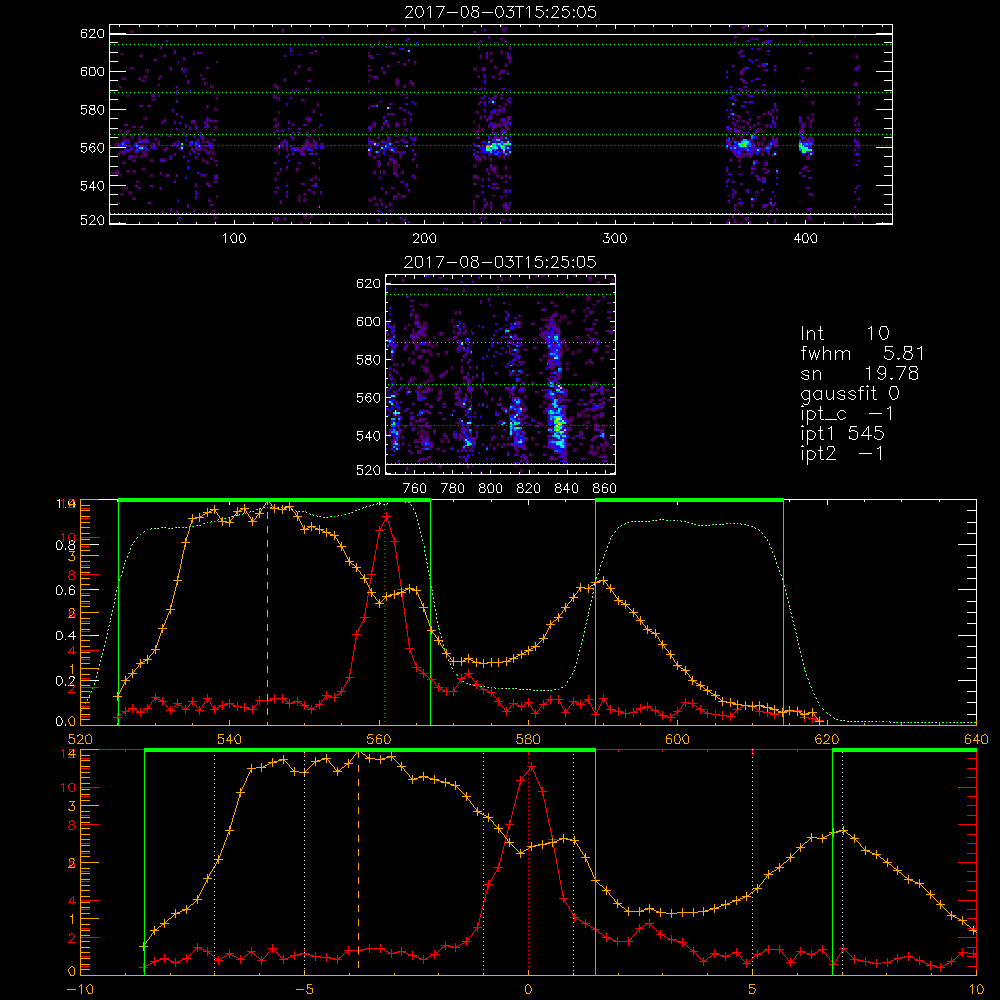Click x-axis label 100 of wide spectrogram
This screenshot has height=1000, width=1000.
tap(234, 239)
